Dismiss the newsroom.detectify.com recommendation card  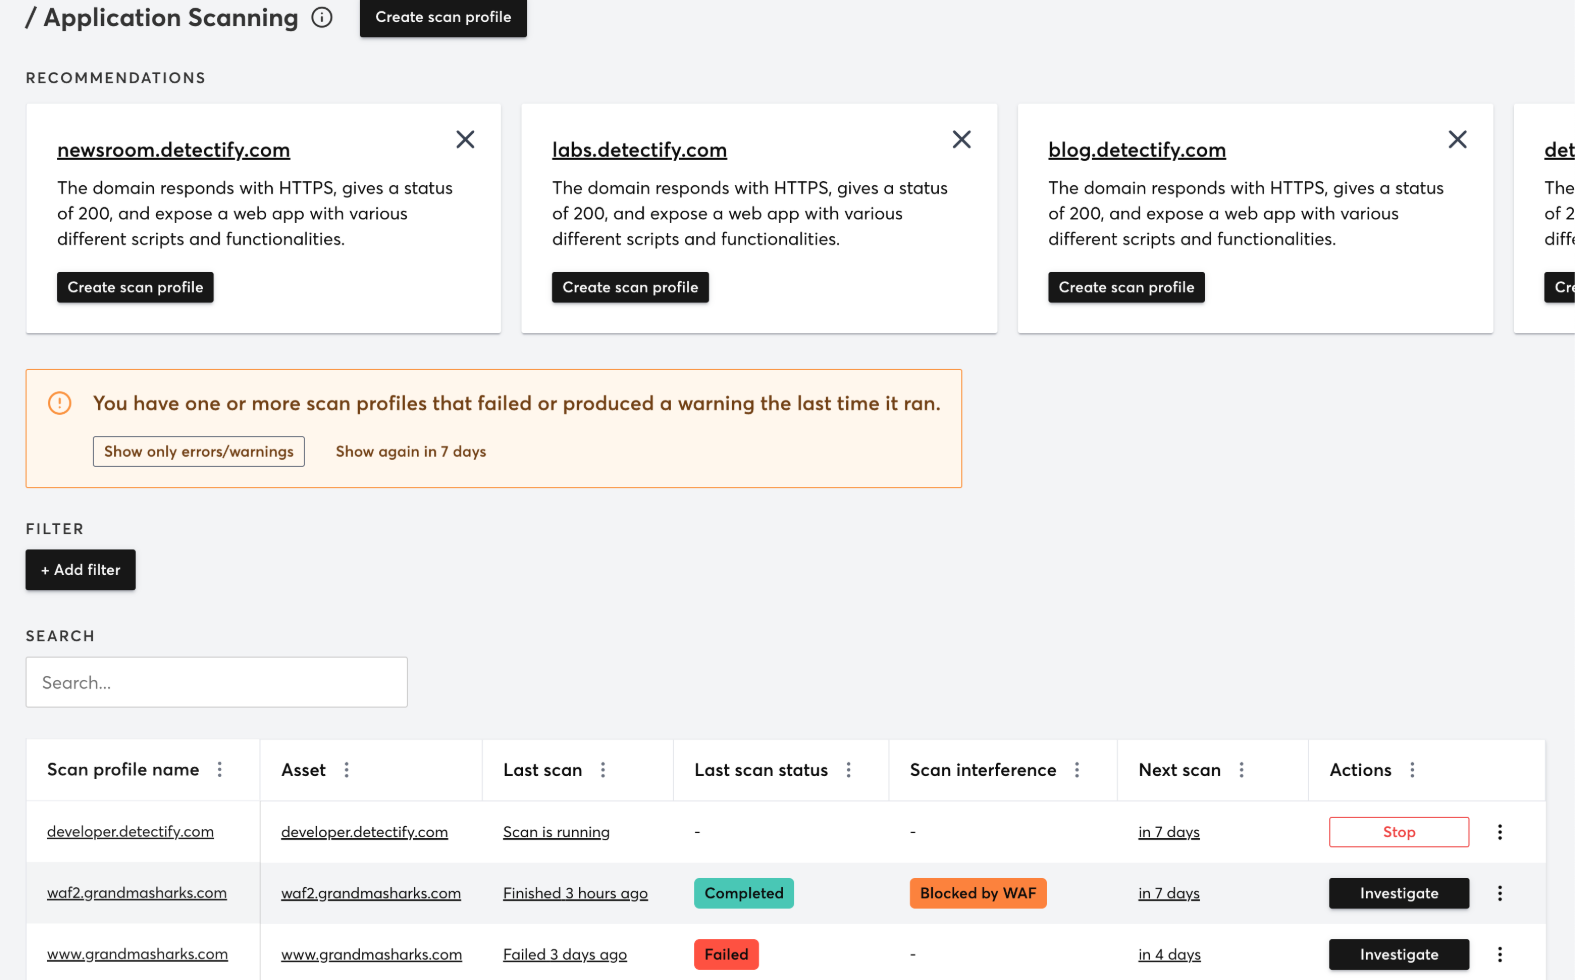pyautogui.click(x=465, y=139)
